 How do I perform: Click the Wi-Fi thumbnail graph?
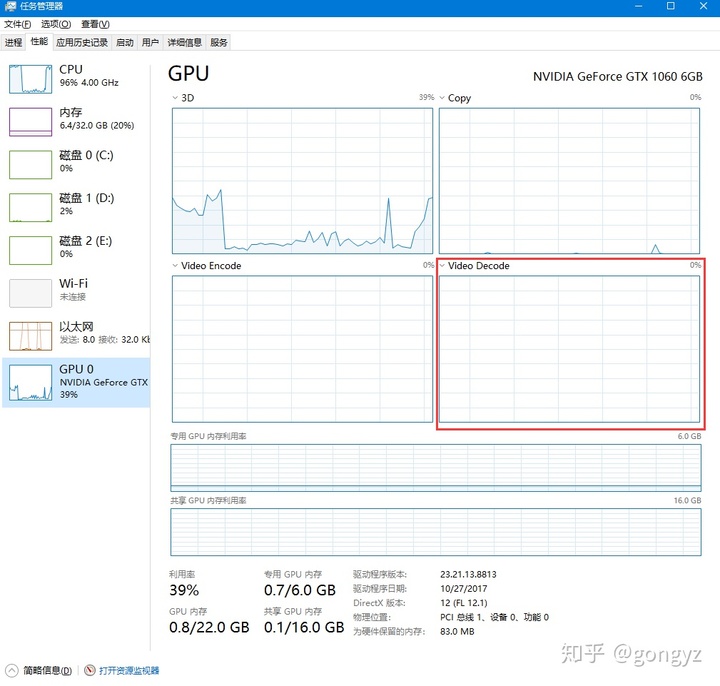(30, 293)
